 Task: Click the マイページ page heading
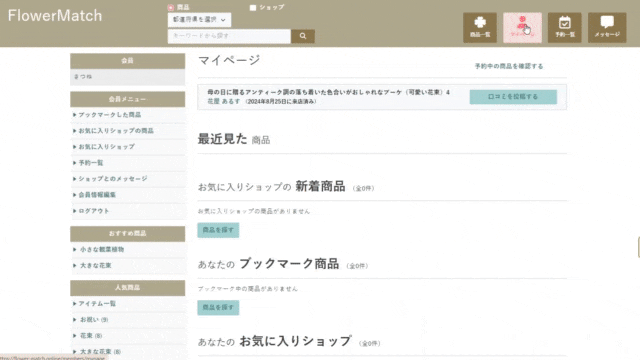click(229, 60)
